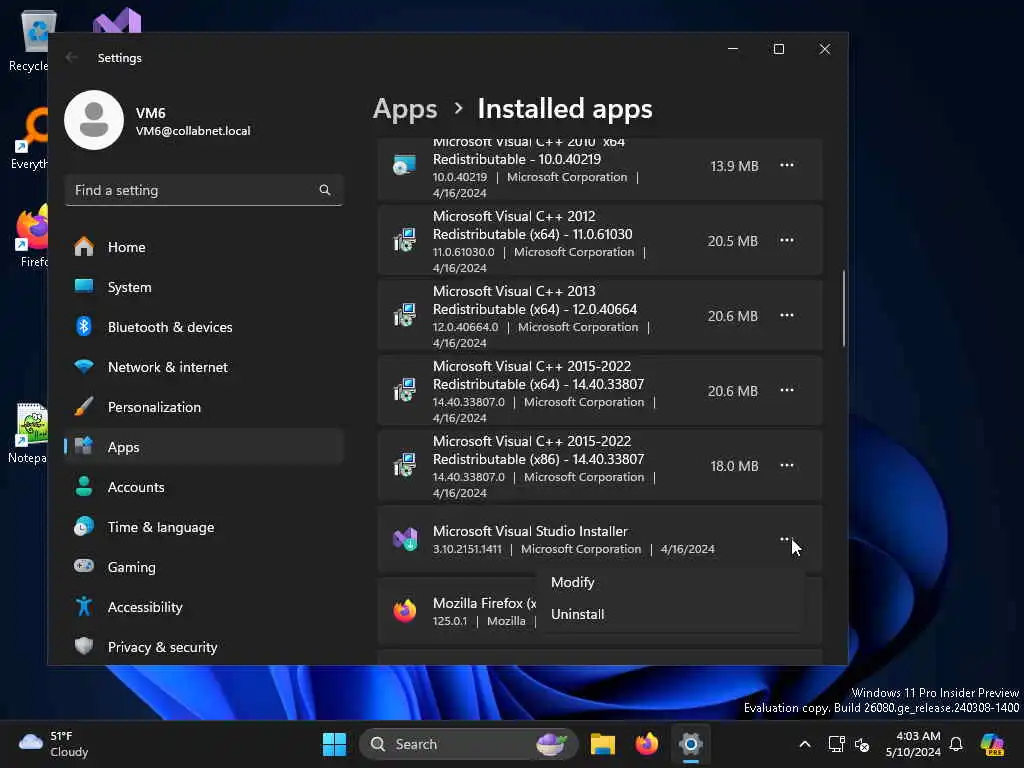Go to Gaming settings

point(204,567)
